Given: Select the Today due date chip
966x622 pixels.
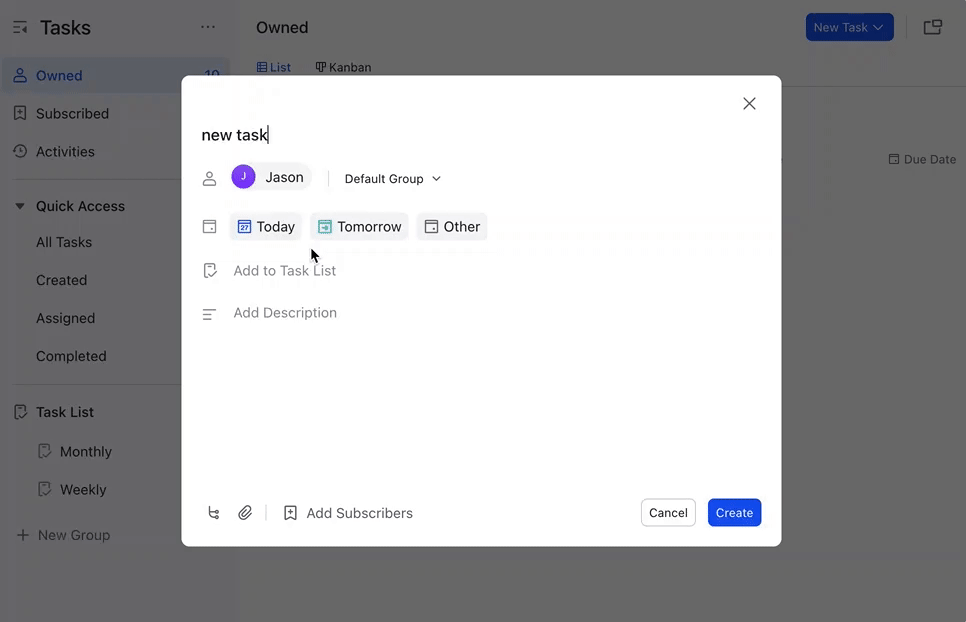Looking at the screenshot, I should [x=265, y=226].
